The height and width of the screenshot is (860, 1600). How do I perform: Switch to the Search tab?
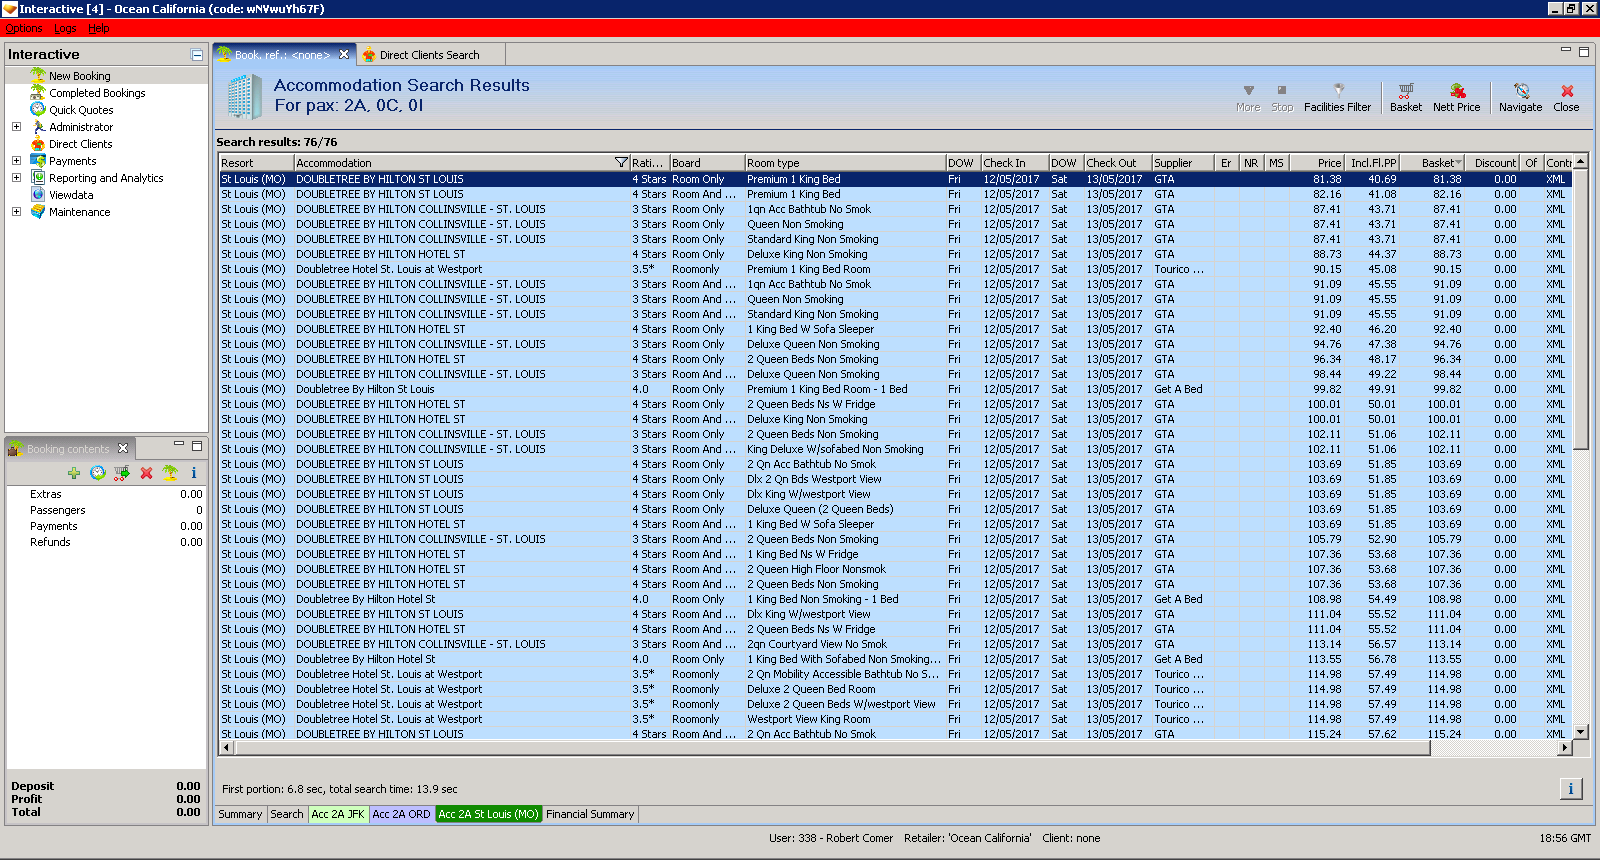click(287, 814)
